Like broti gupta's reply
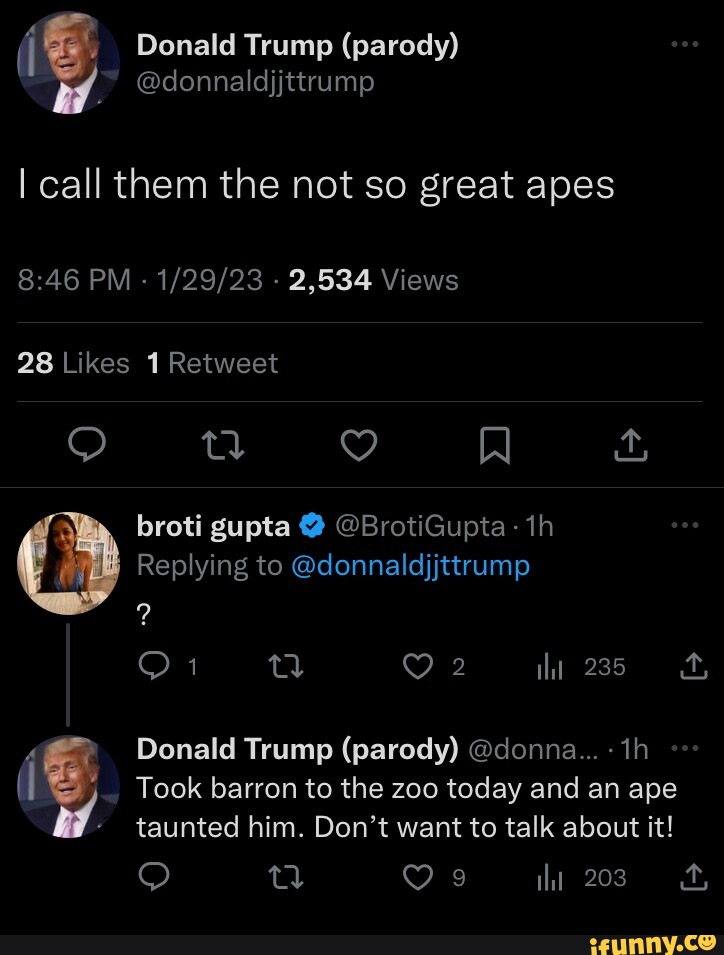724x955 pixels. (417, 666)
